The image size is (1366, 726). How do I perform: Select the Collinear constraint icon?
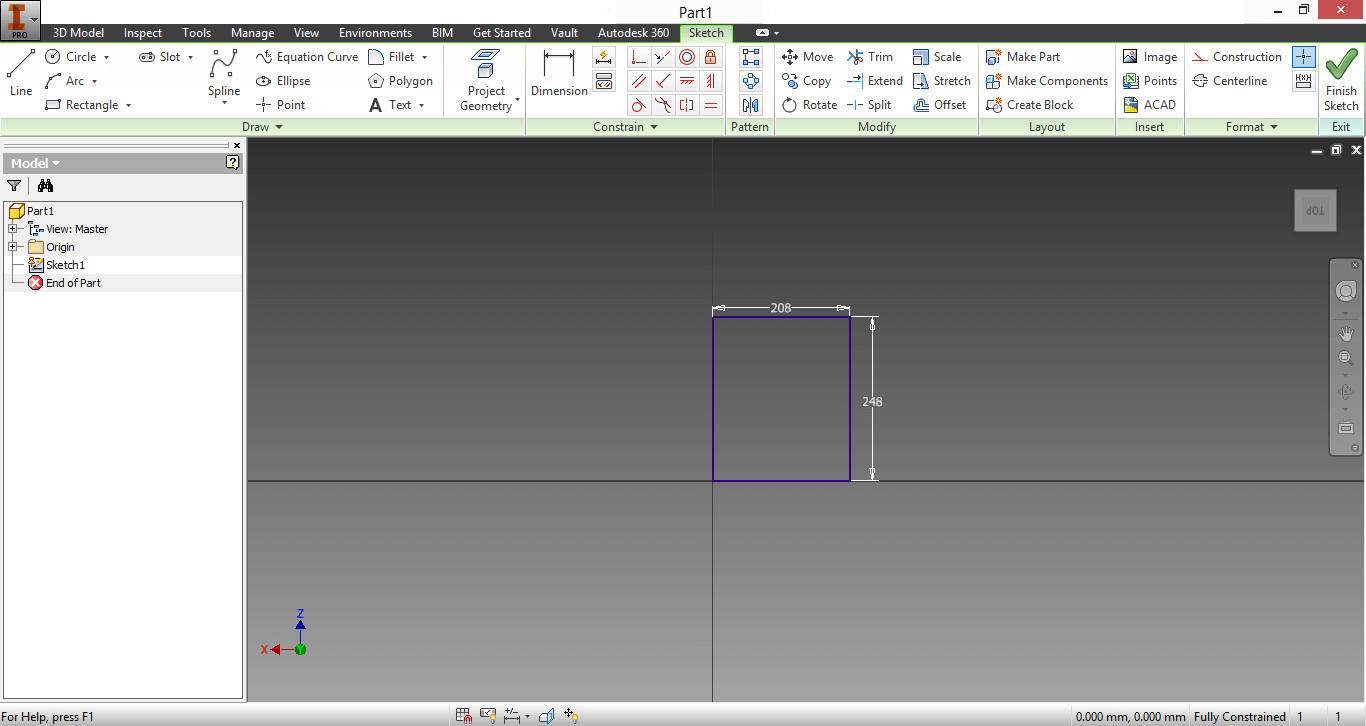click(663, 57)
